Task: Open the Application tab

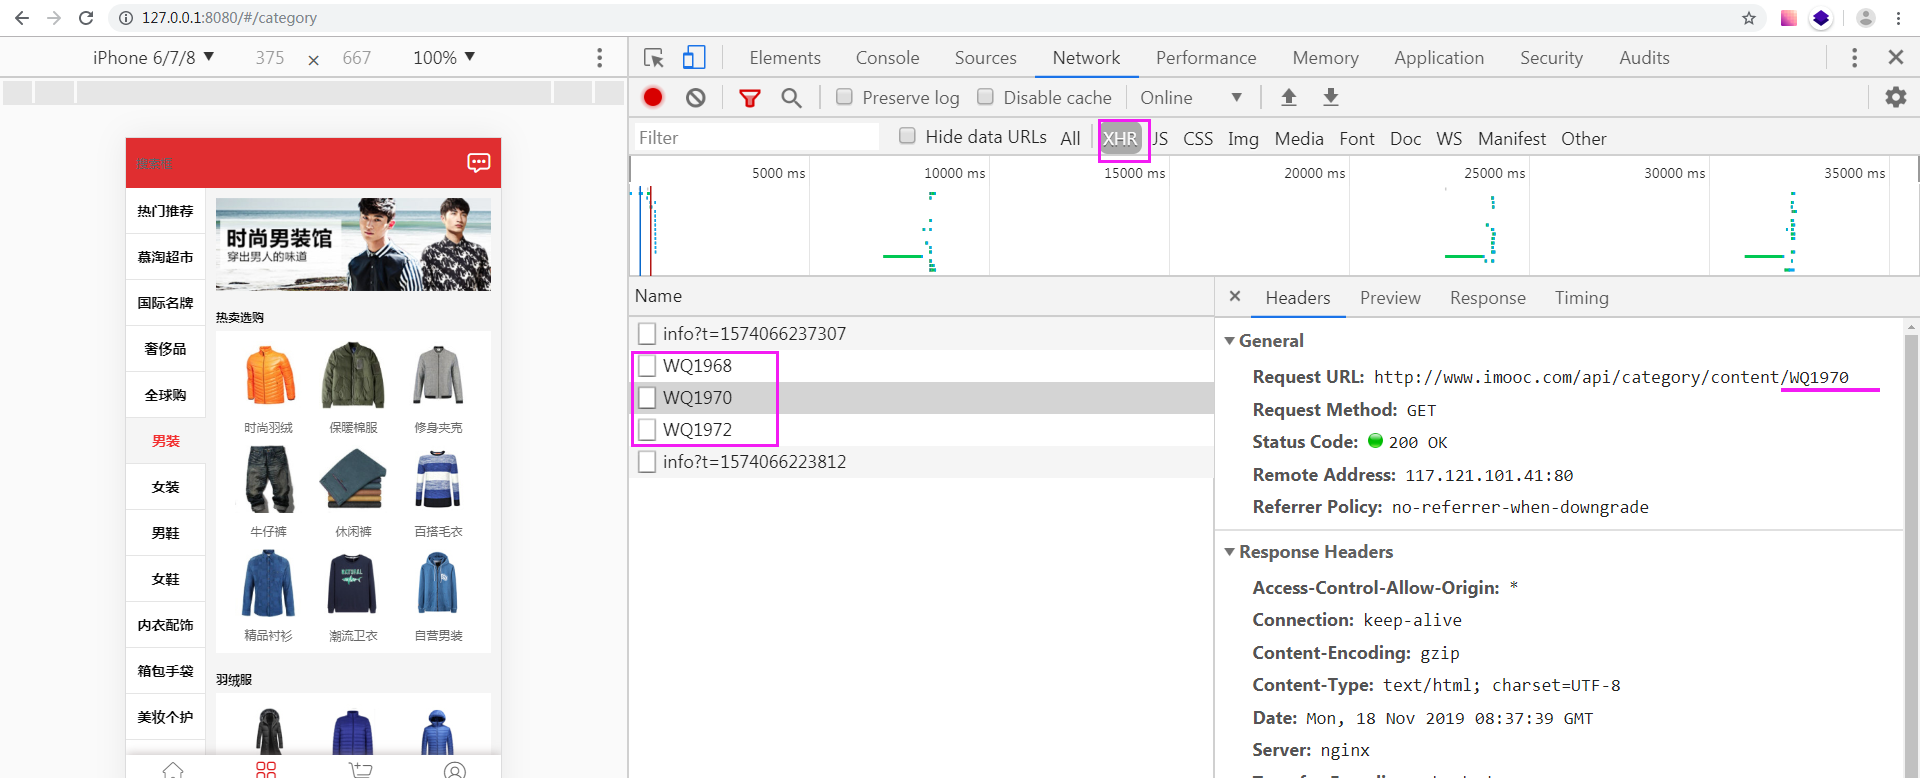Action: [x=1439, y=58]
